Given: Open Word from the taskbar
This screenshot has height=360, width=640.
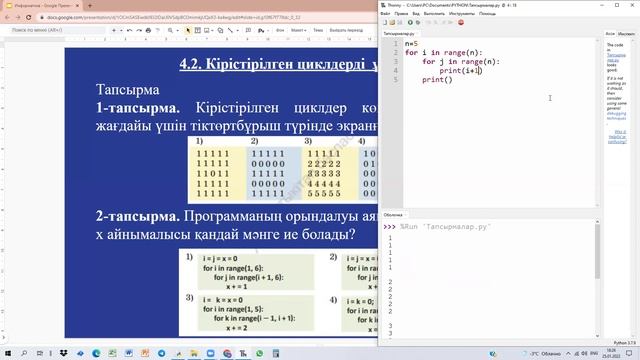Looking at the screenshot, I should [129, 353].
